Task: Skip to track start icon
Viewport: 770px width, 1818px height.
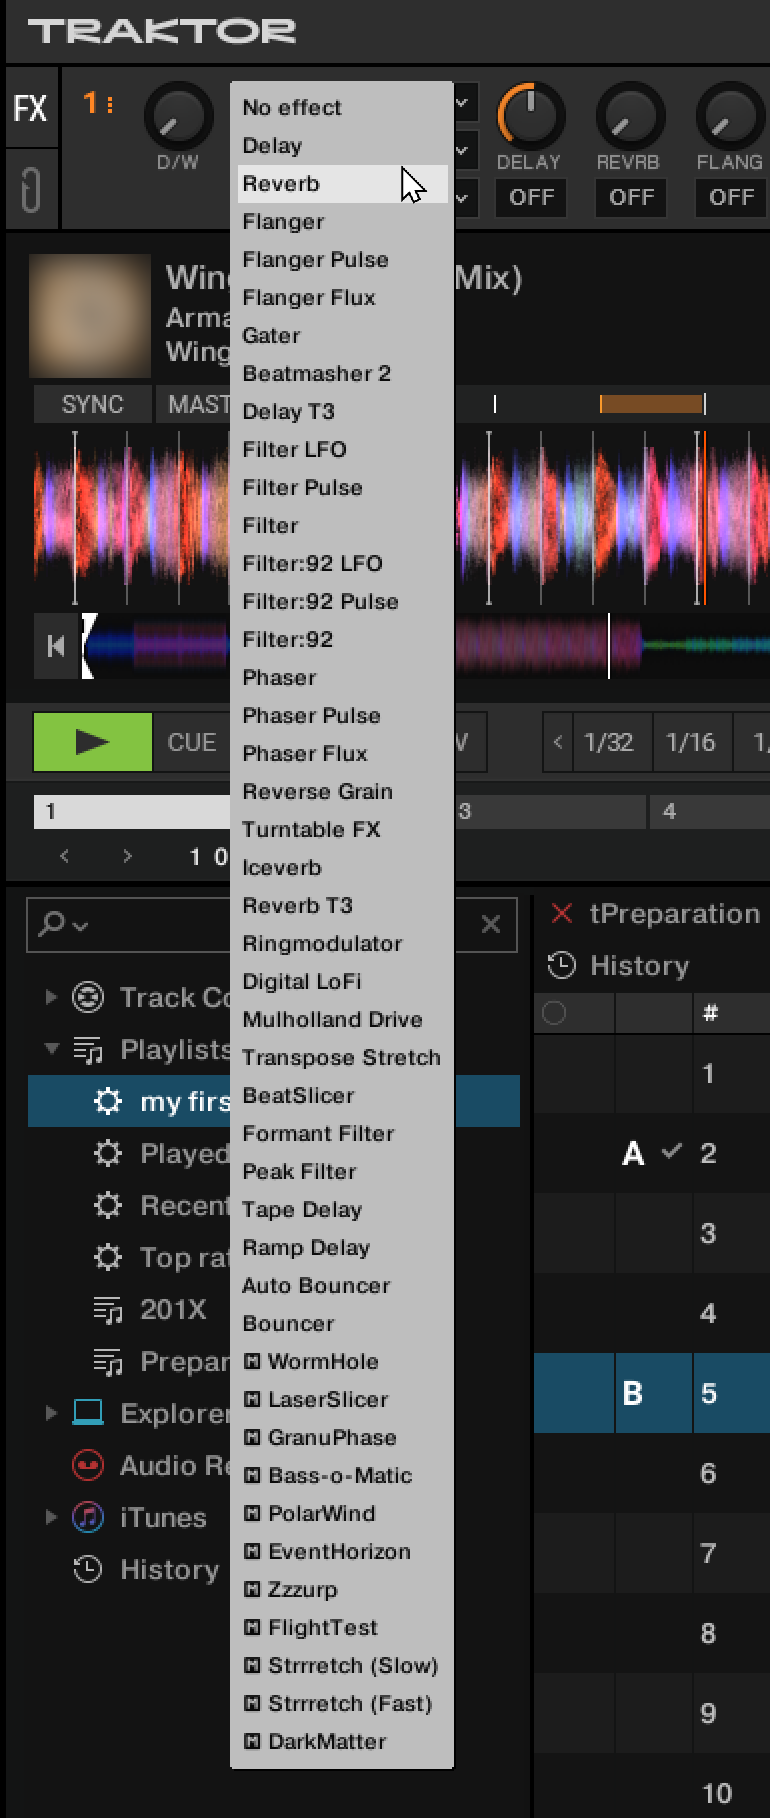Action: (x=56, y=646)
